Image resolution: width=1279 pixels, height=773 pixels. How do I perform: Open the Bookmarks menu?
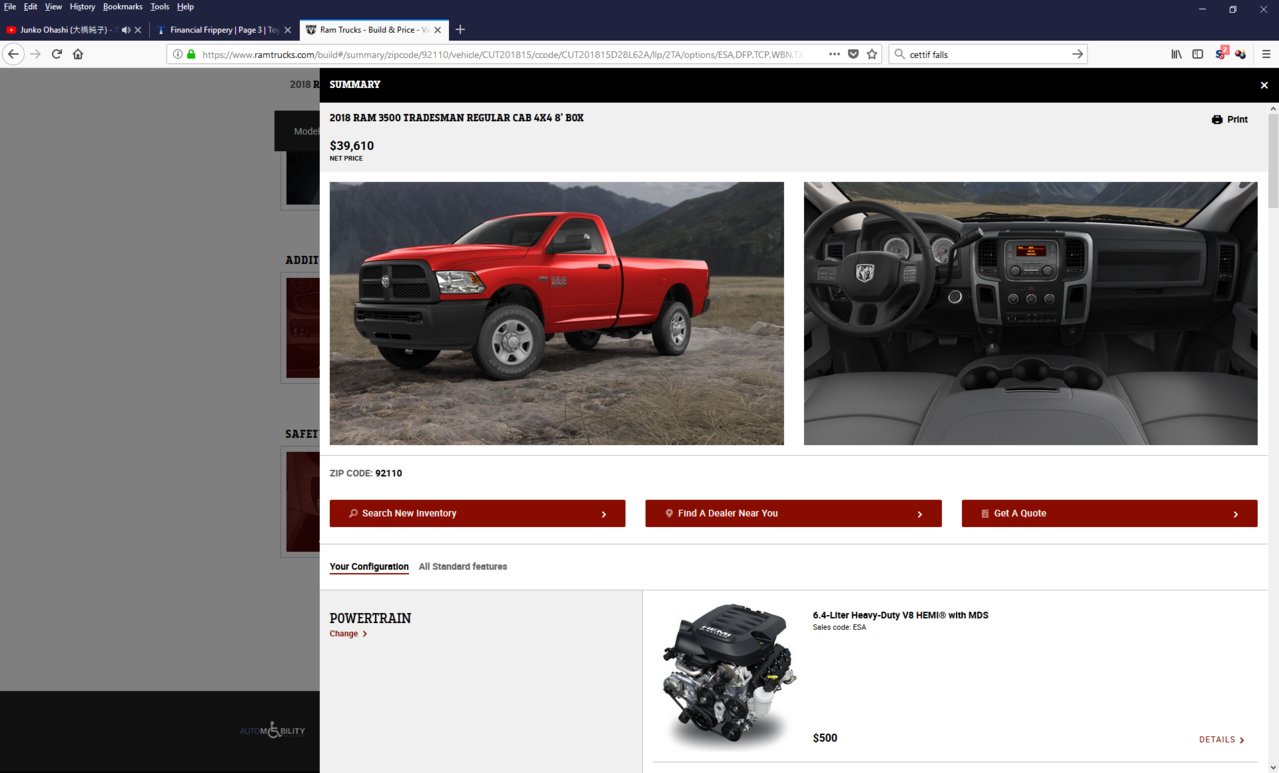point(123,7)
